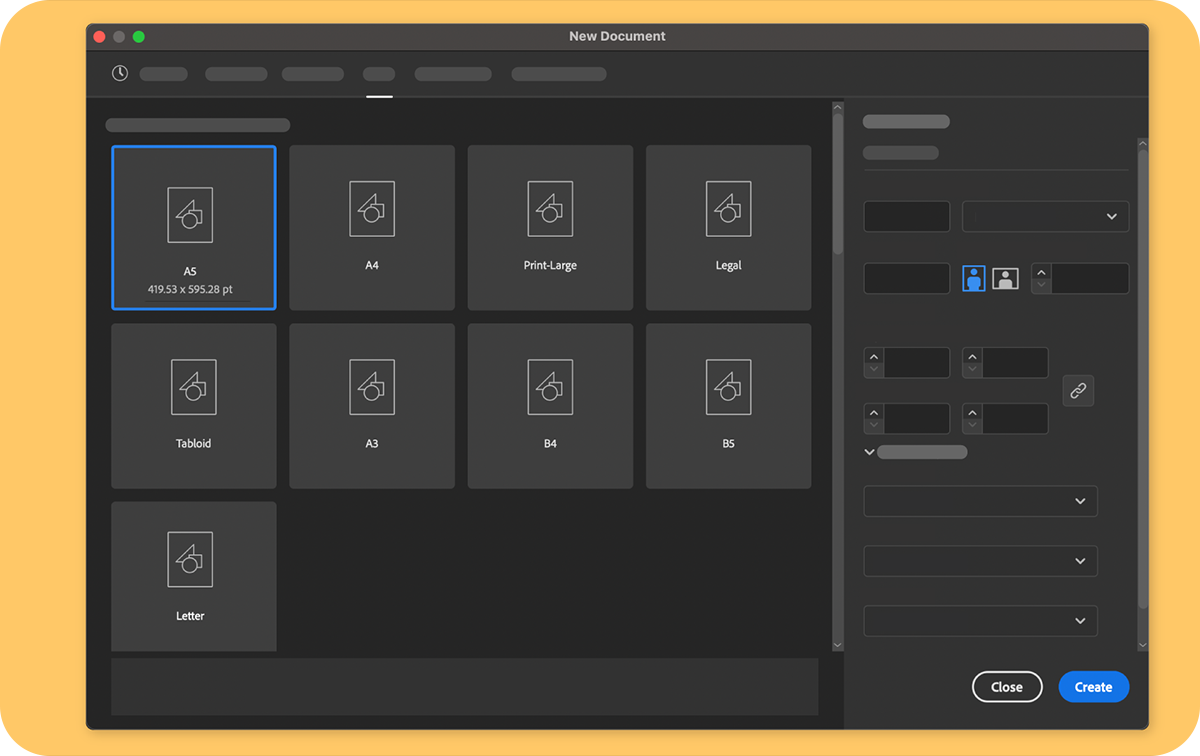Choose the Print-Large preset
The image size is (1200, 756).
[x=549, y=227]
